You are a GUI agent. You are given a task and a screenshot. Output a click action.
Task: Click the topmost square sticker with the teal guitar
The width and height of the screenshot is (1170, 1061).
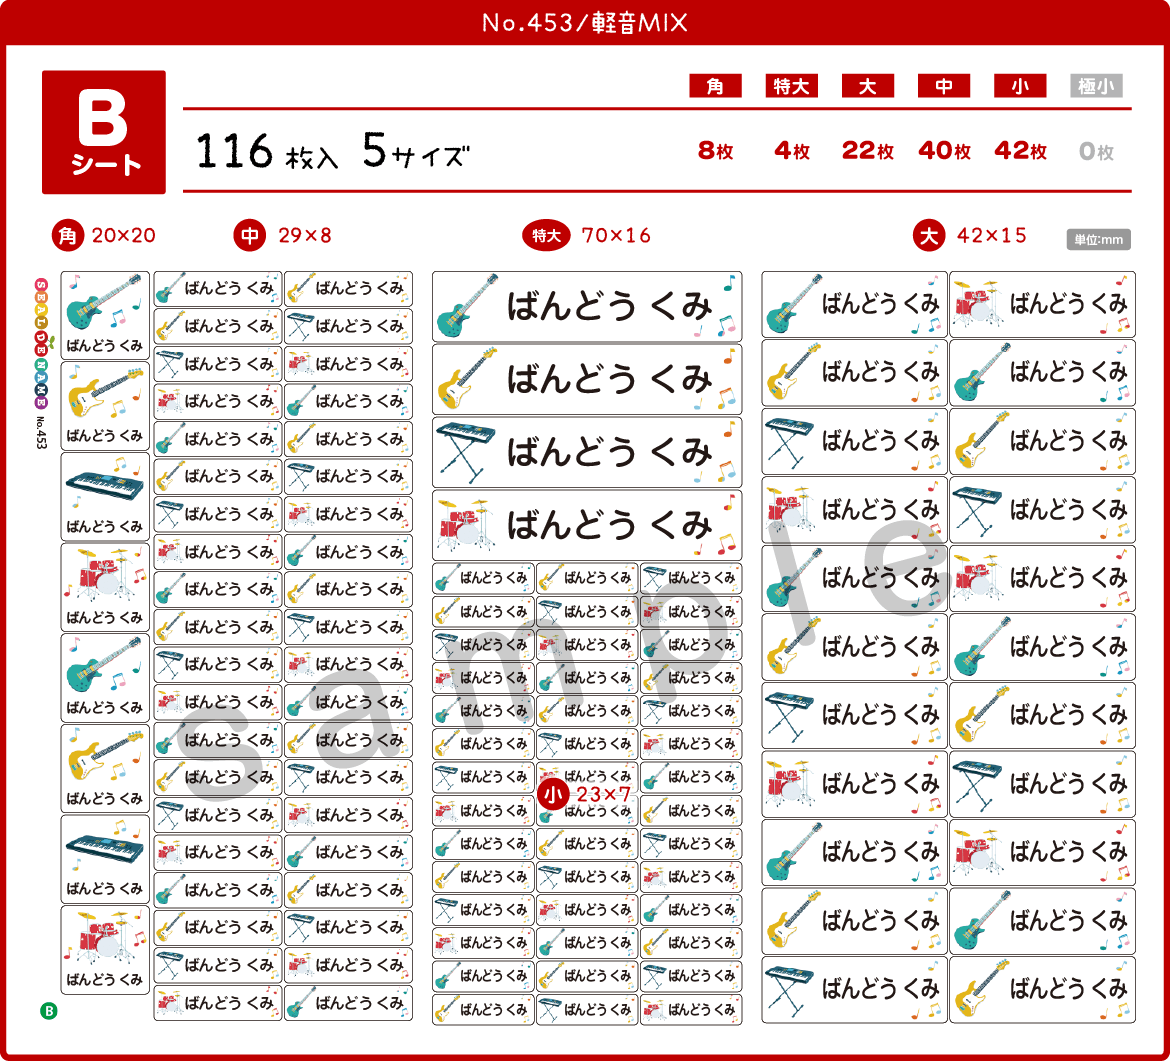pyautogui.click(x=105, y=316)
